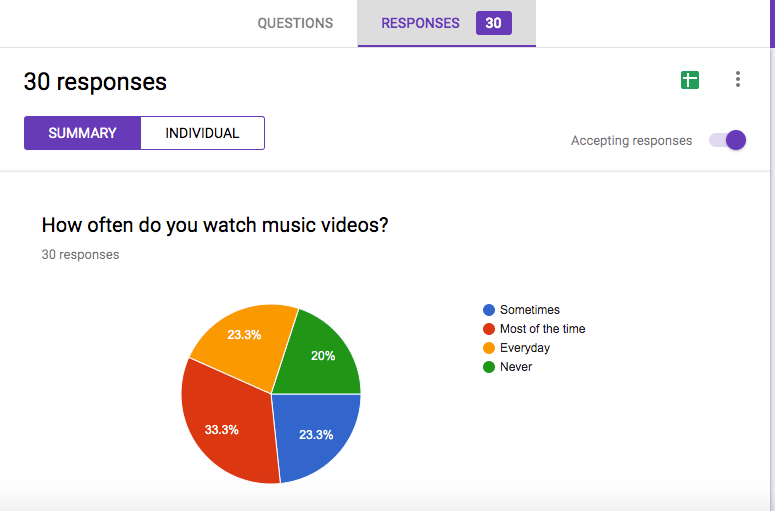
Task: Toggle the Accepting responses switch
Action: (x=728, y=140)
